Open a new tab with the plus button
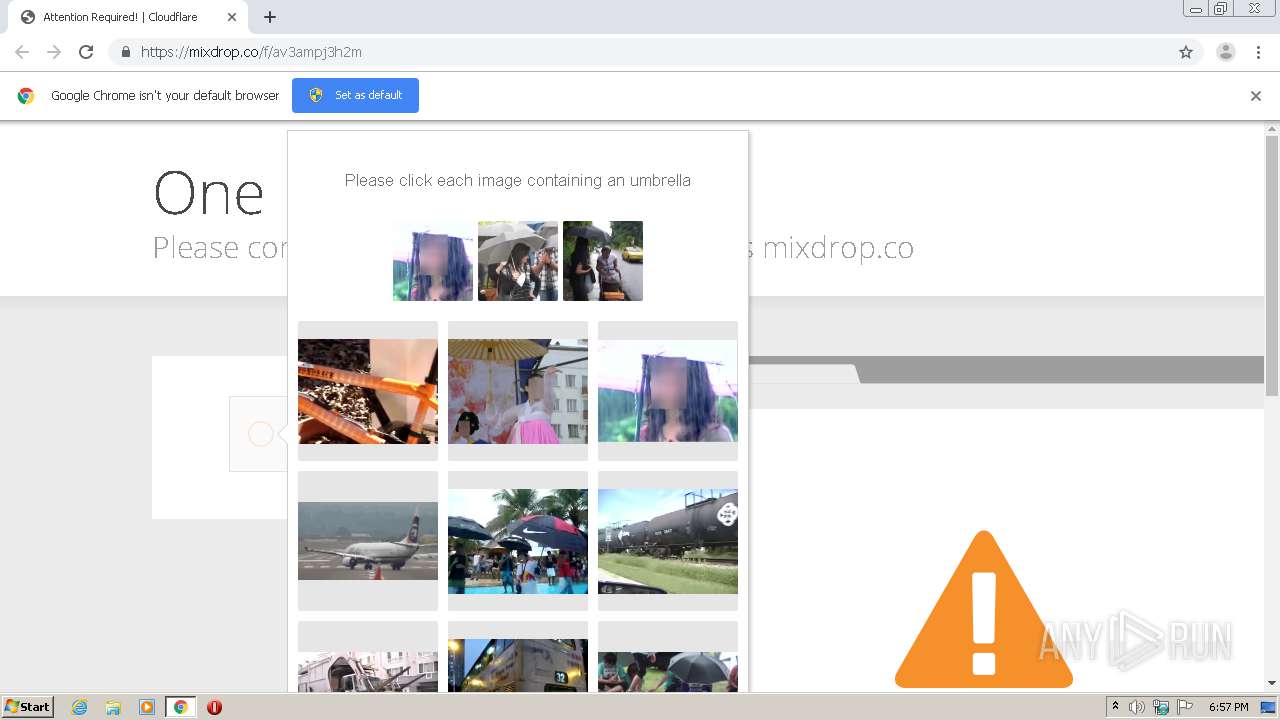Screen dimensions: 1280x720 (x=270, y=17)
